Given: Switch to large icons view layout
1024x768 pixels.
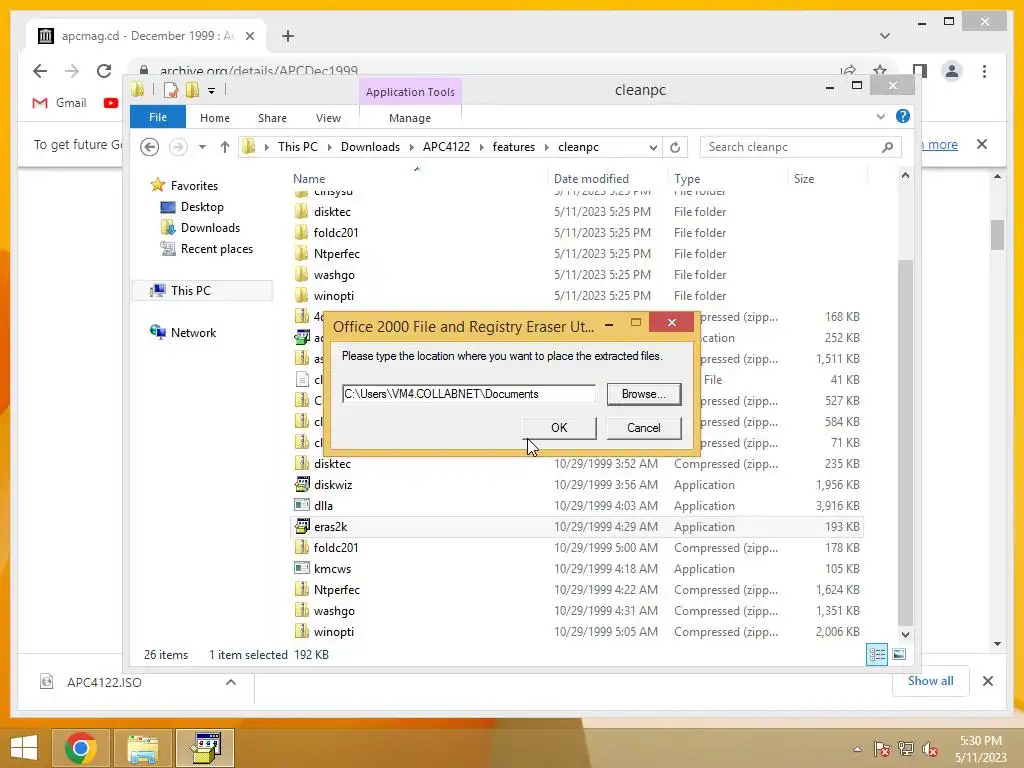Looking at the screenshot, I should [899, 654].
